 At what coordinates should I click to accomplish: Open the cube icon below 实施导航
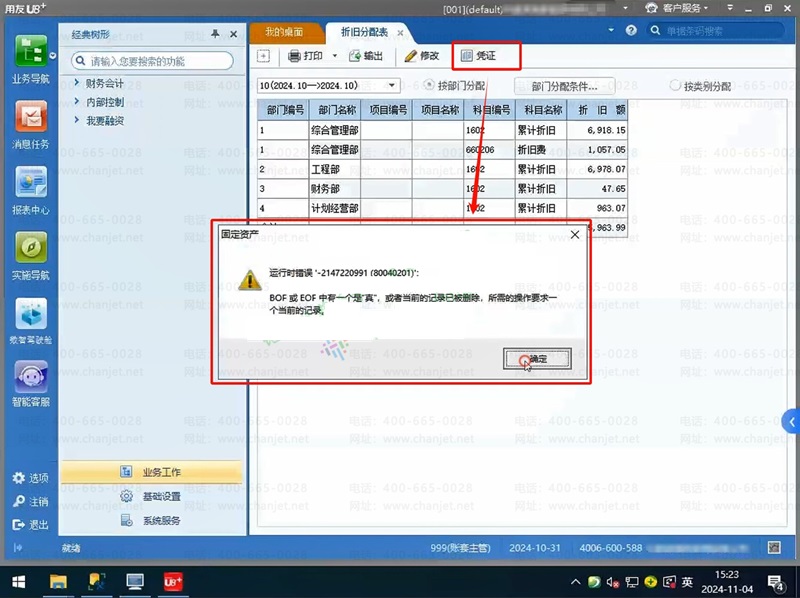pos(31,313)
